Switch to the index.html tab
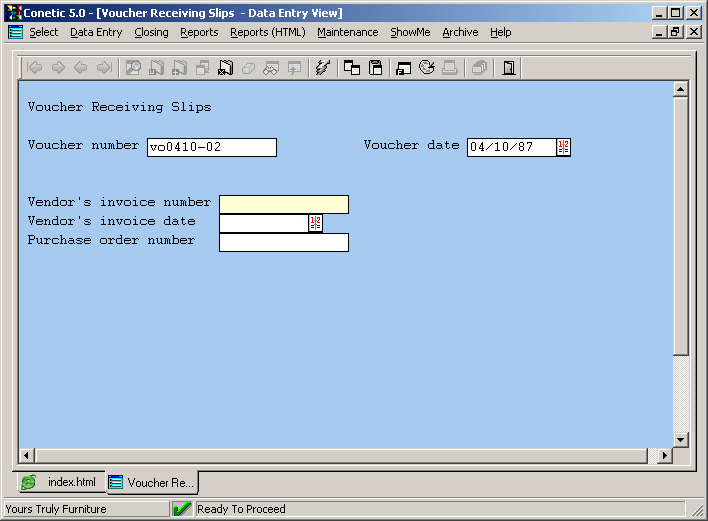The width and height of the screenshot is (708, 521). point(61,482)
